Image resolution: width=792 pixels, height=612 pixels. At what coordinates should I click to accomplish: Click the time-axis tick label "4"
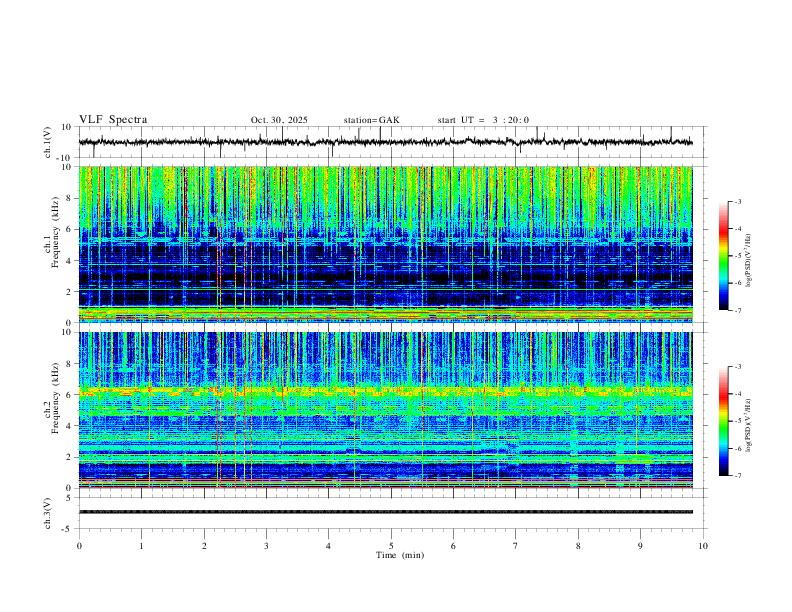click(328, 546)
